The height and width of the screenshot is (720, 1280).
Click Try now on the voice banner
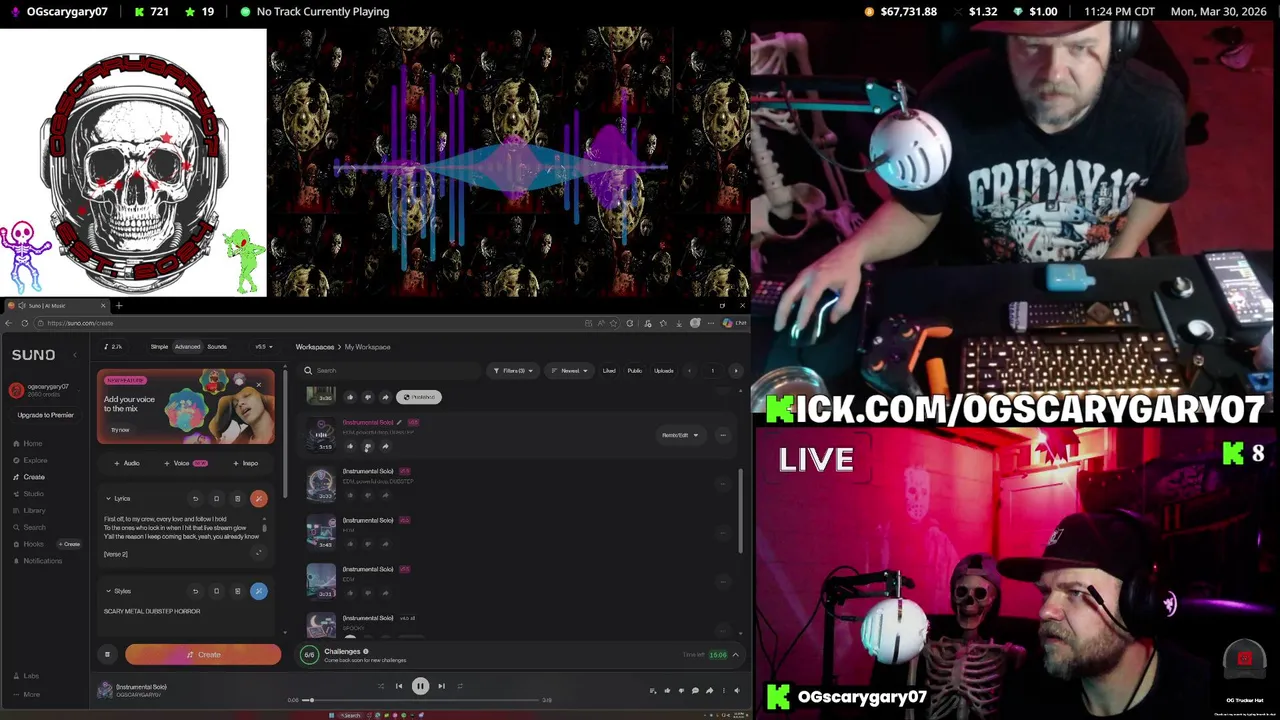tap(120, 430)
